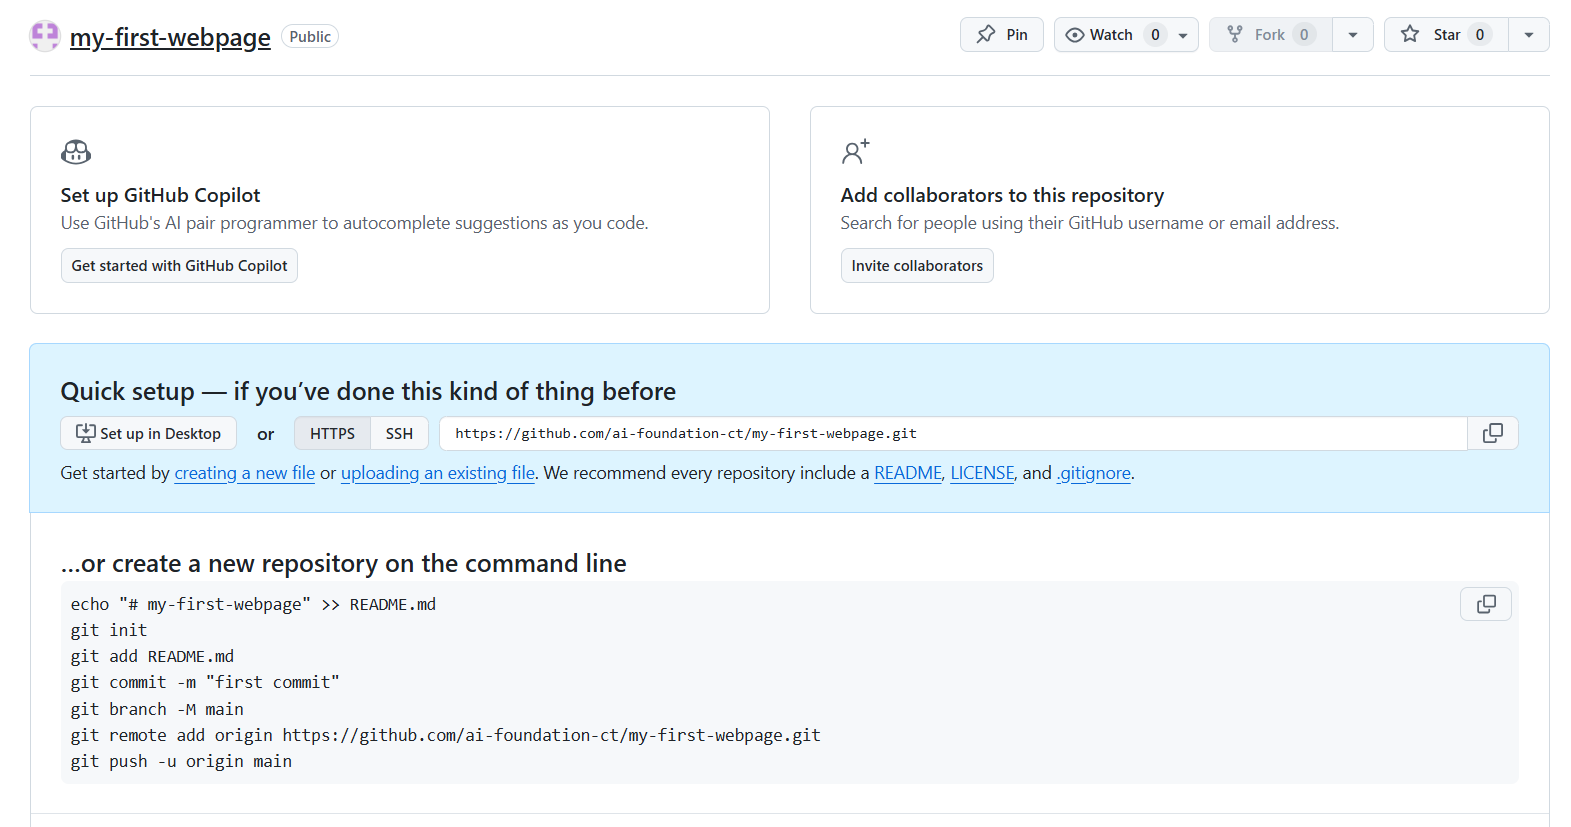
Task: Click the Public visibility badge
Action: click(310, 37)
